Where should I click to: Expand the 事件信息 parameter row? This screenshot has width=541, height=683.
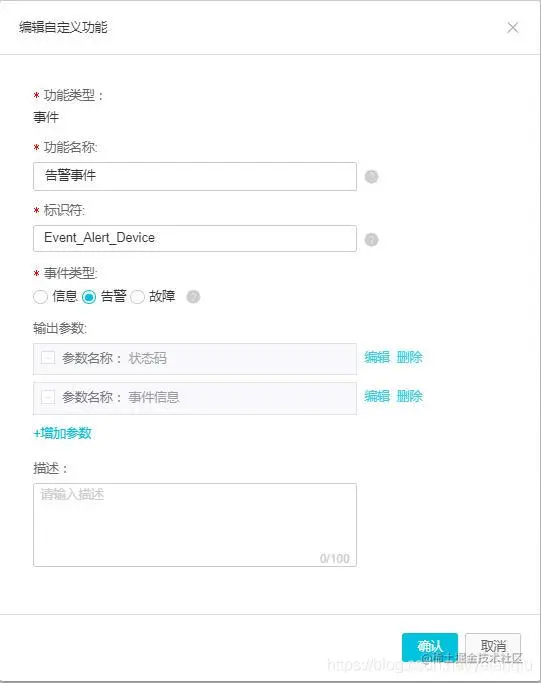(47, 397)
